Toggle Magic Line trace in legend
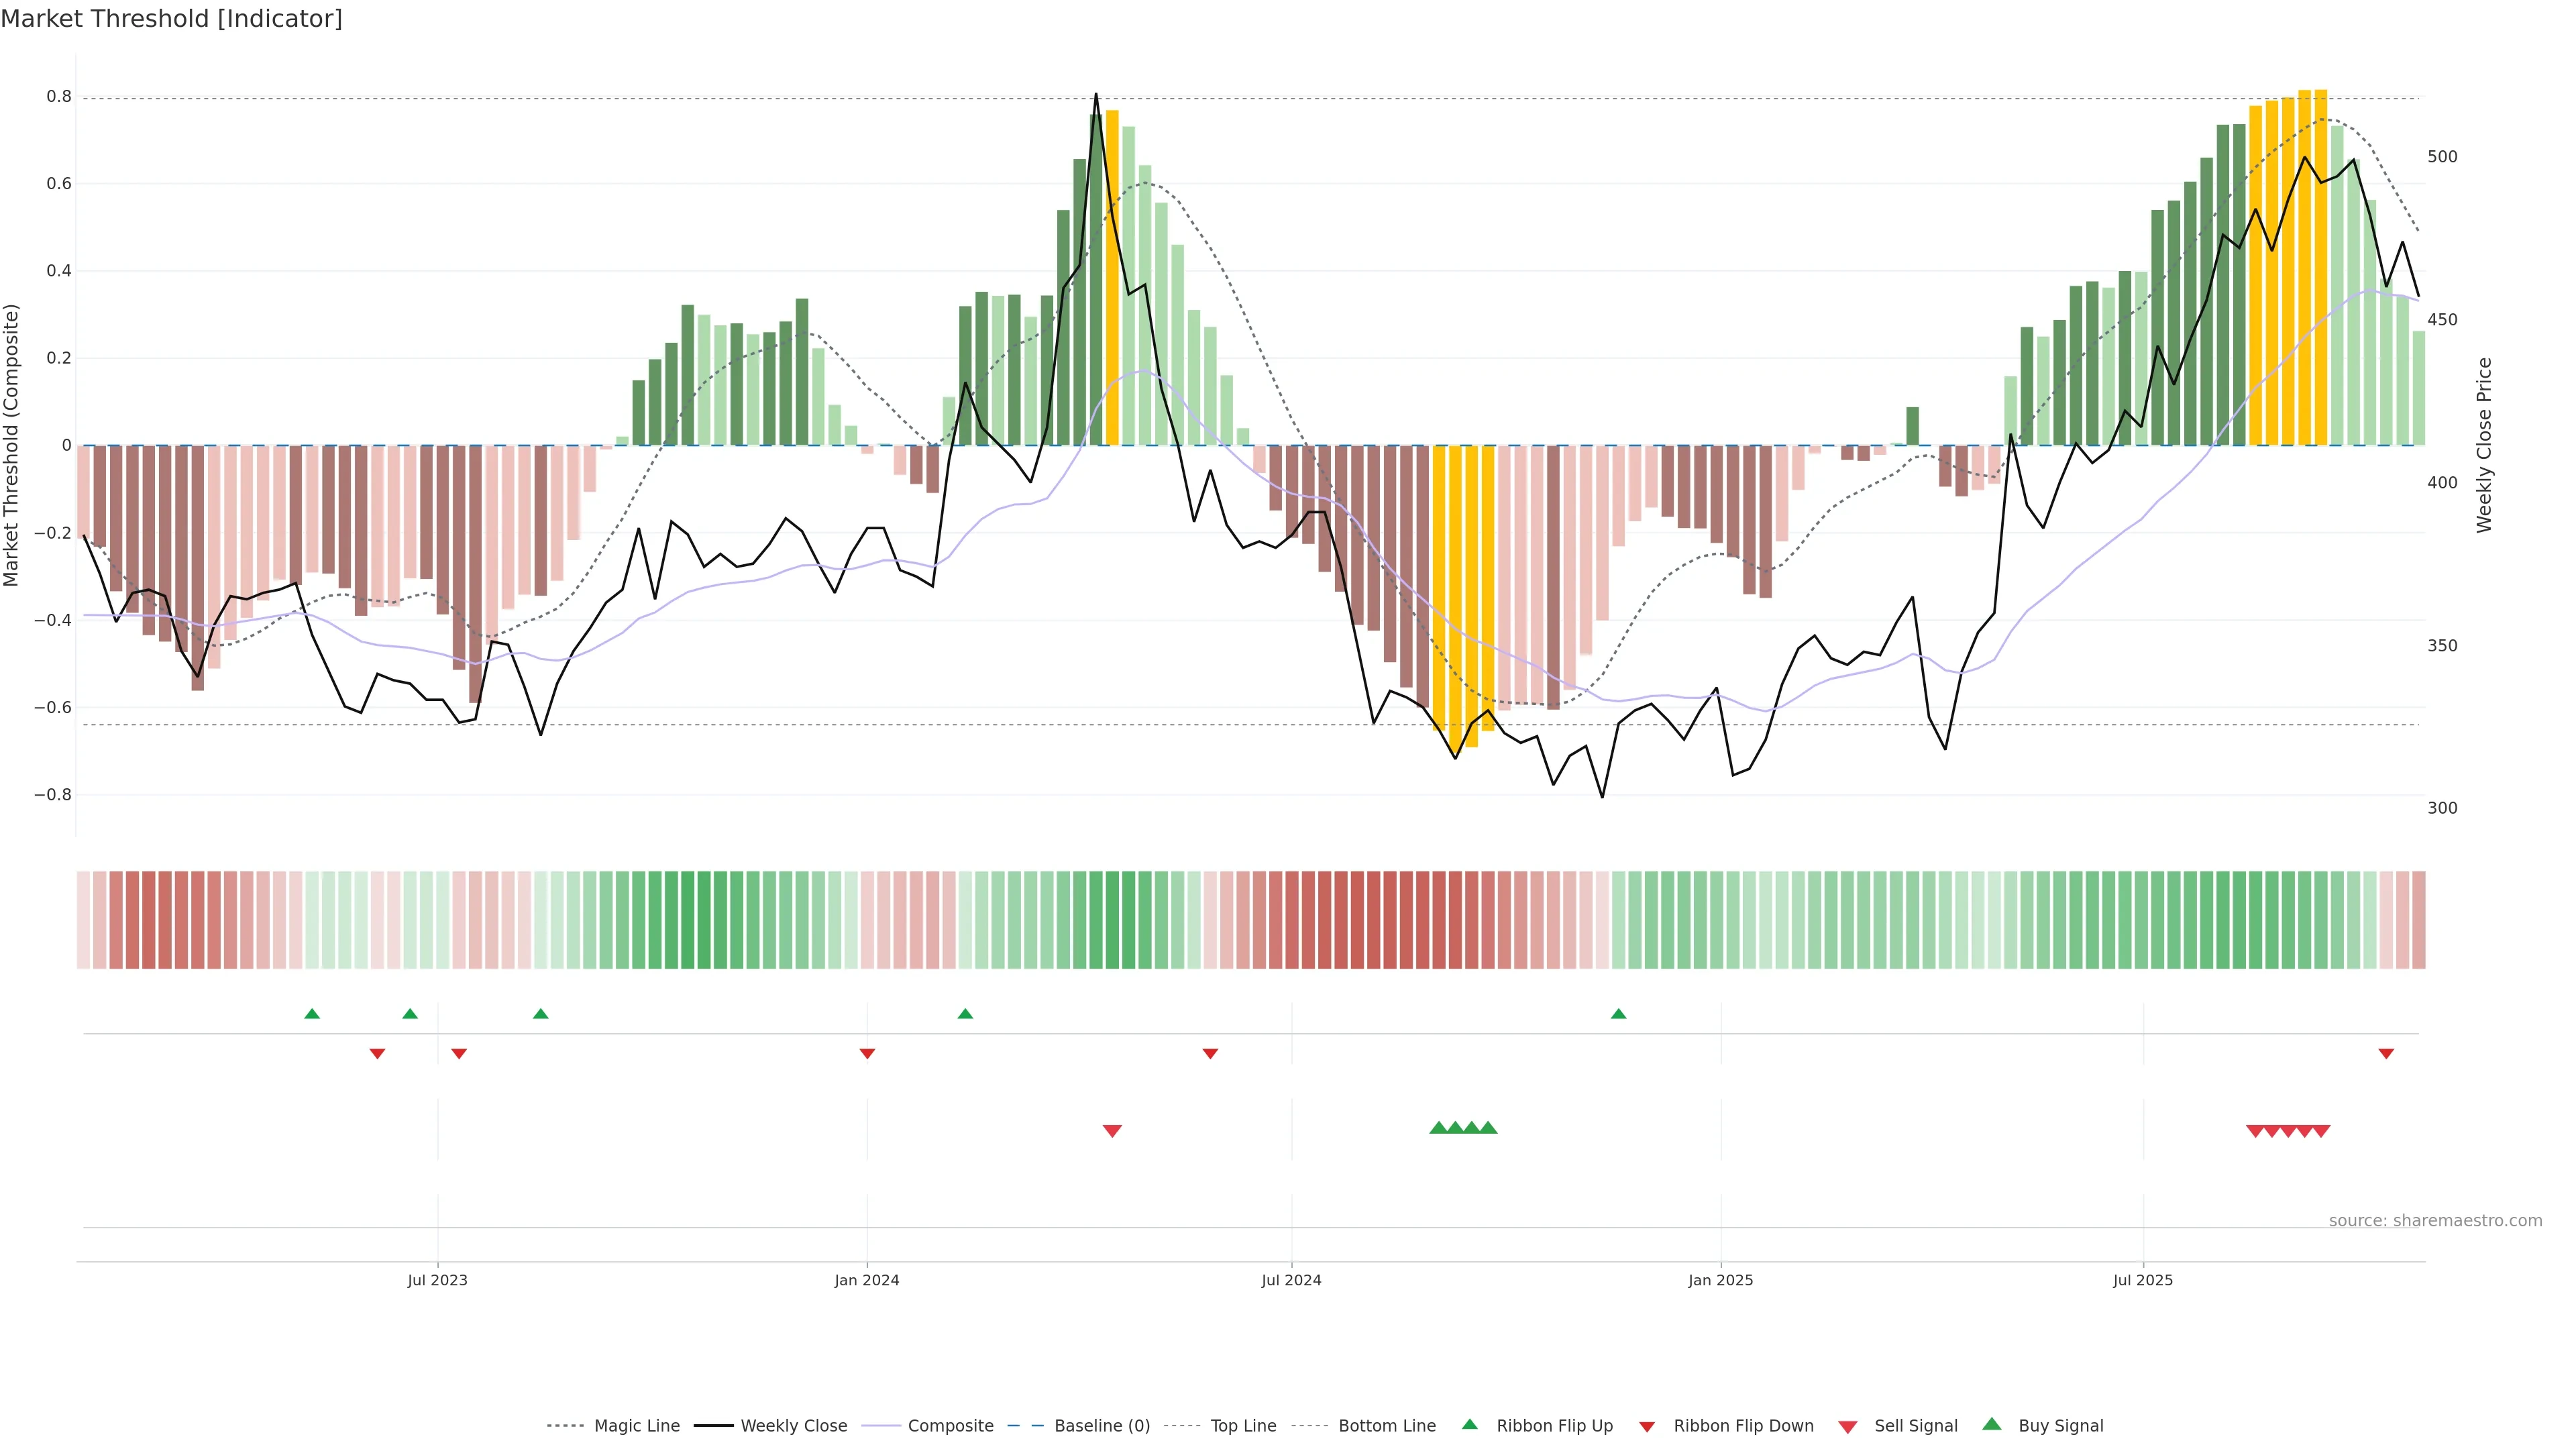Viewport: 2576px width, 1449px height. (636, 1426)
